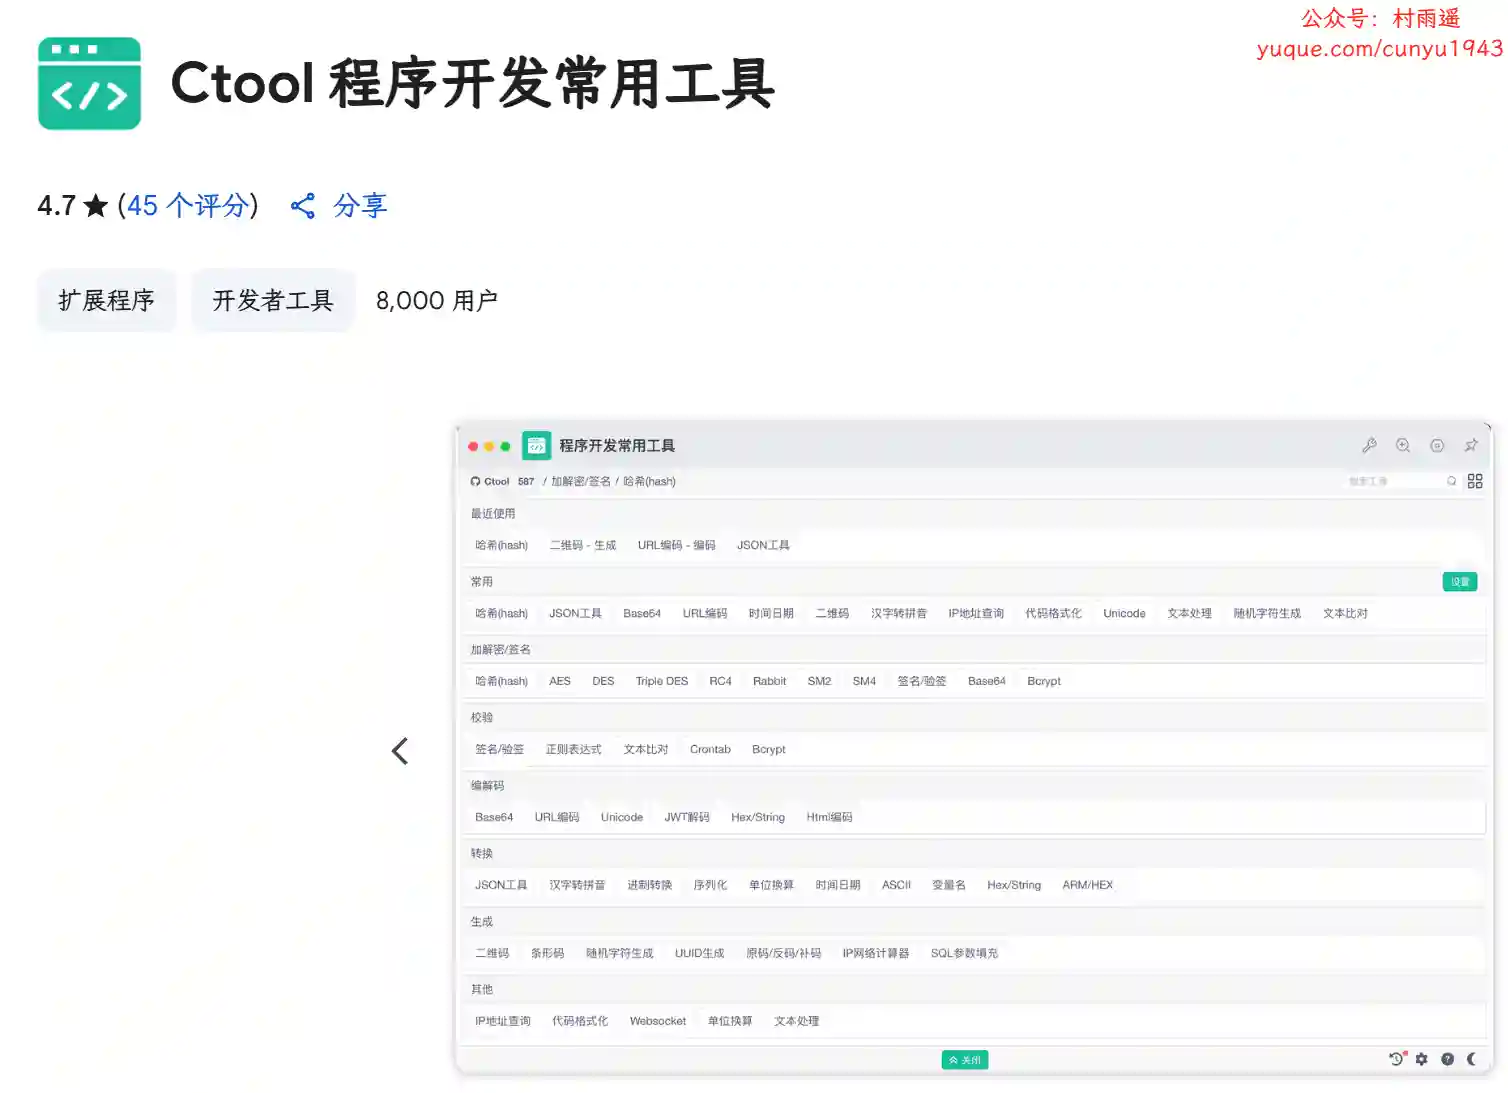
Task: Open 随机字符生成 in the 常用 row
Action: point(1267,613)
